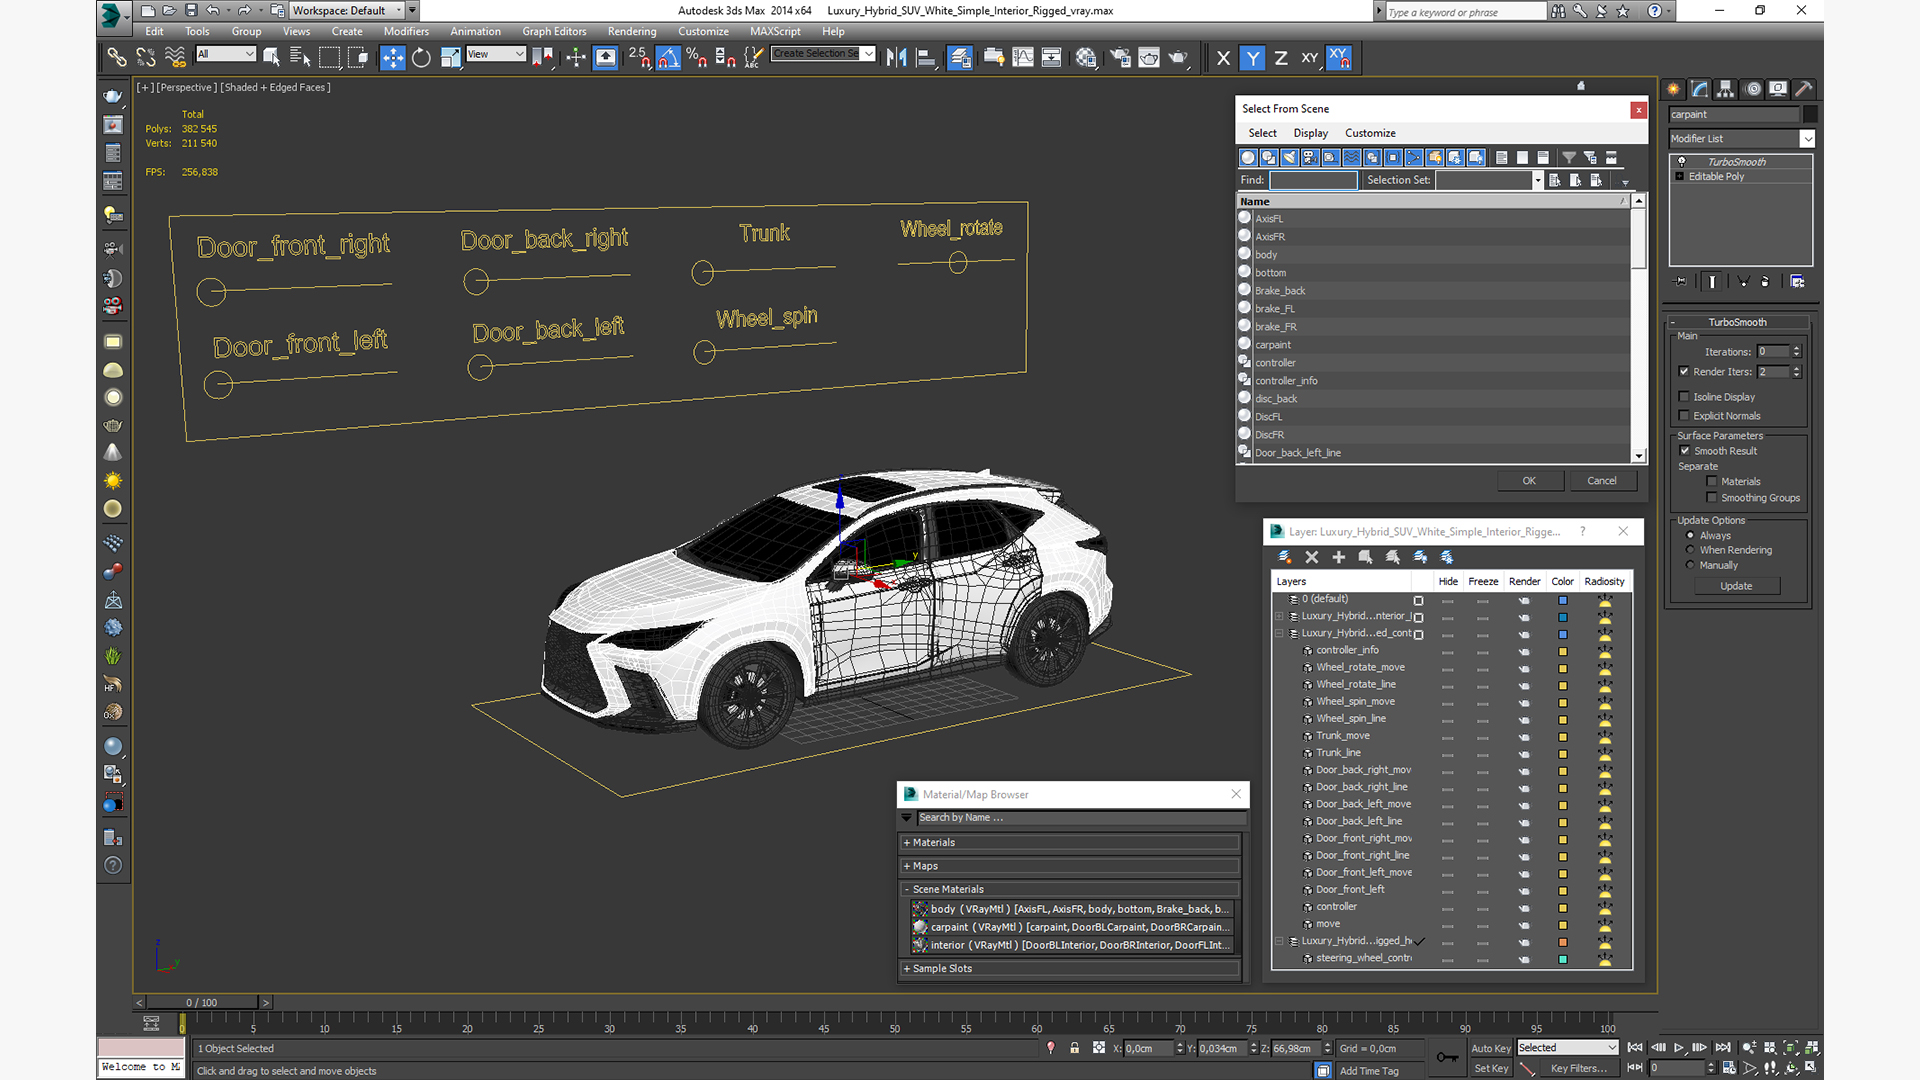Open the Selected key filter dropdown
This screenshot has width=1920, height=1080.
click(1568, 1048)
